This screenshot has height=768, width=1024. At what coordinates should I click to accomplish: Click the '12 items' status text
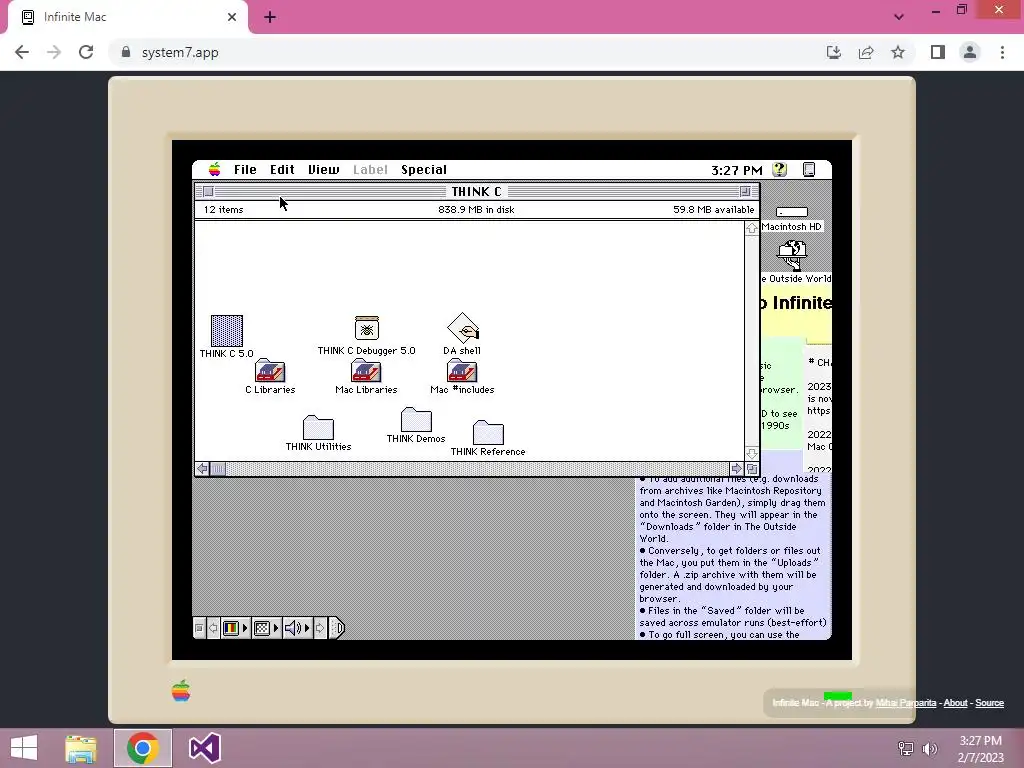(x=223, y=210)
